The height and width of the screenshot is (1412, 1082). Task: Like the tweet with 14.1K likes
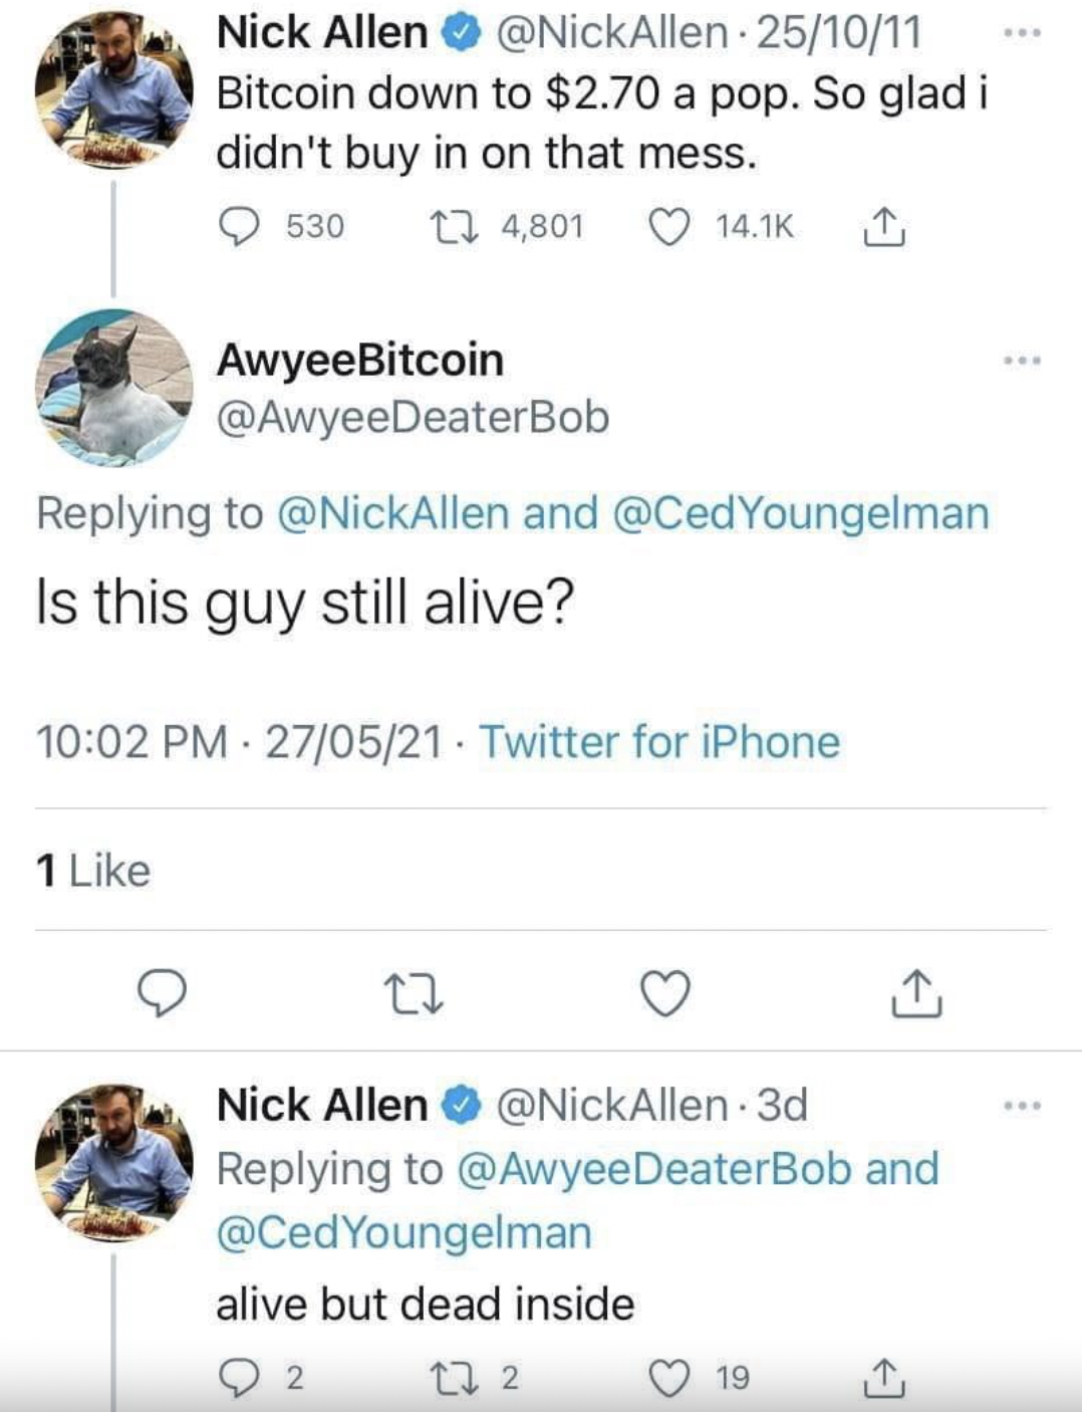(670, 227)
